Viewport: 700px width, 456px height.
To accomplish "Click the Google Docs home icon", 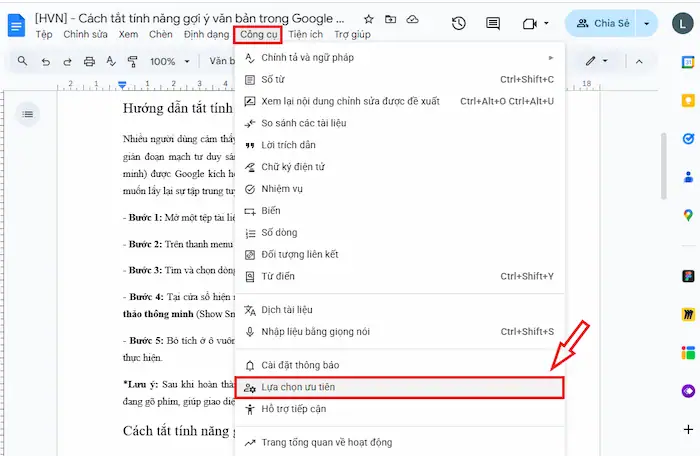I will point(17,25).
